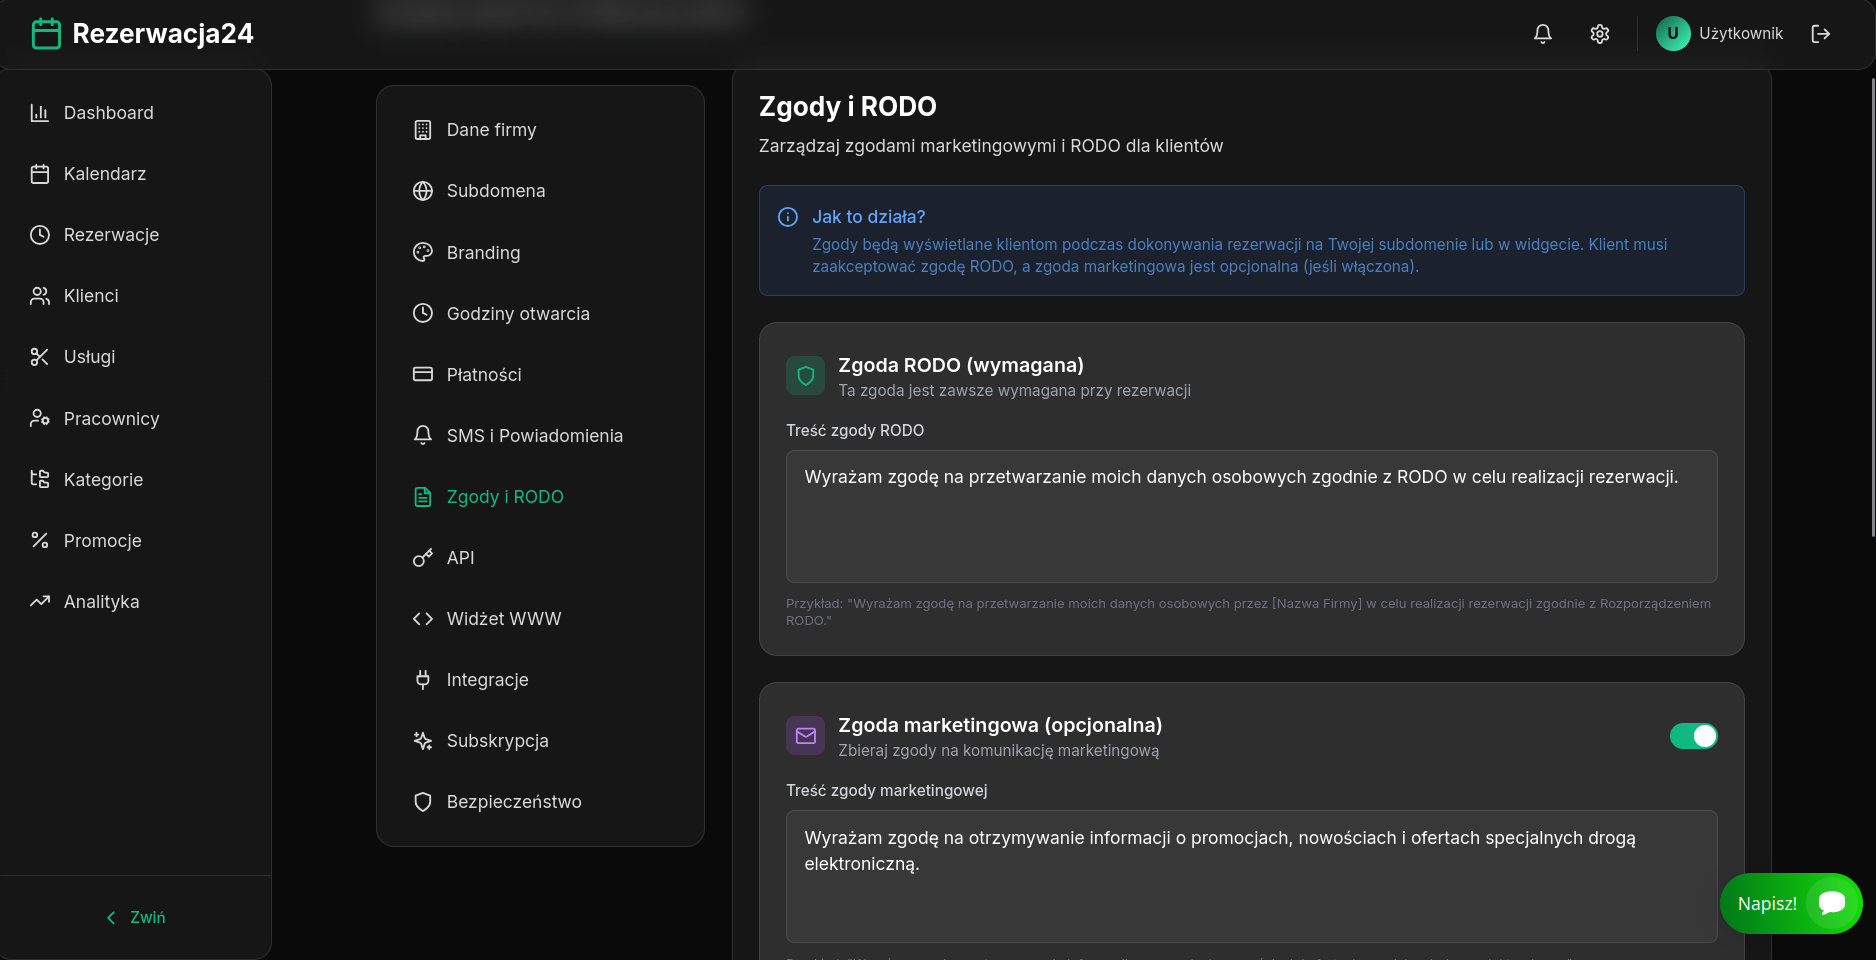Screen dimensions: 1876x960
Task: Select the Kalendarz icon in the sidebar
Action: pyautogui.click(x=40, y=173)
